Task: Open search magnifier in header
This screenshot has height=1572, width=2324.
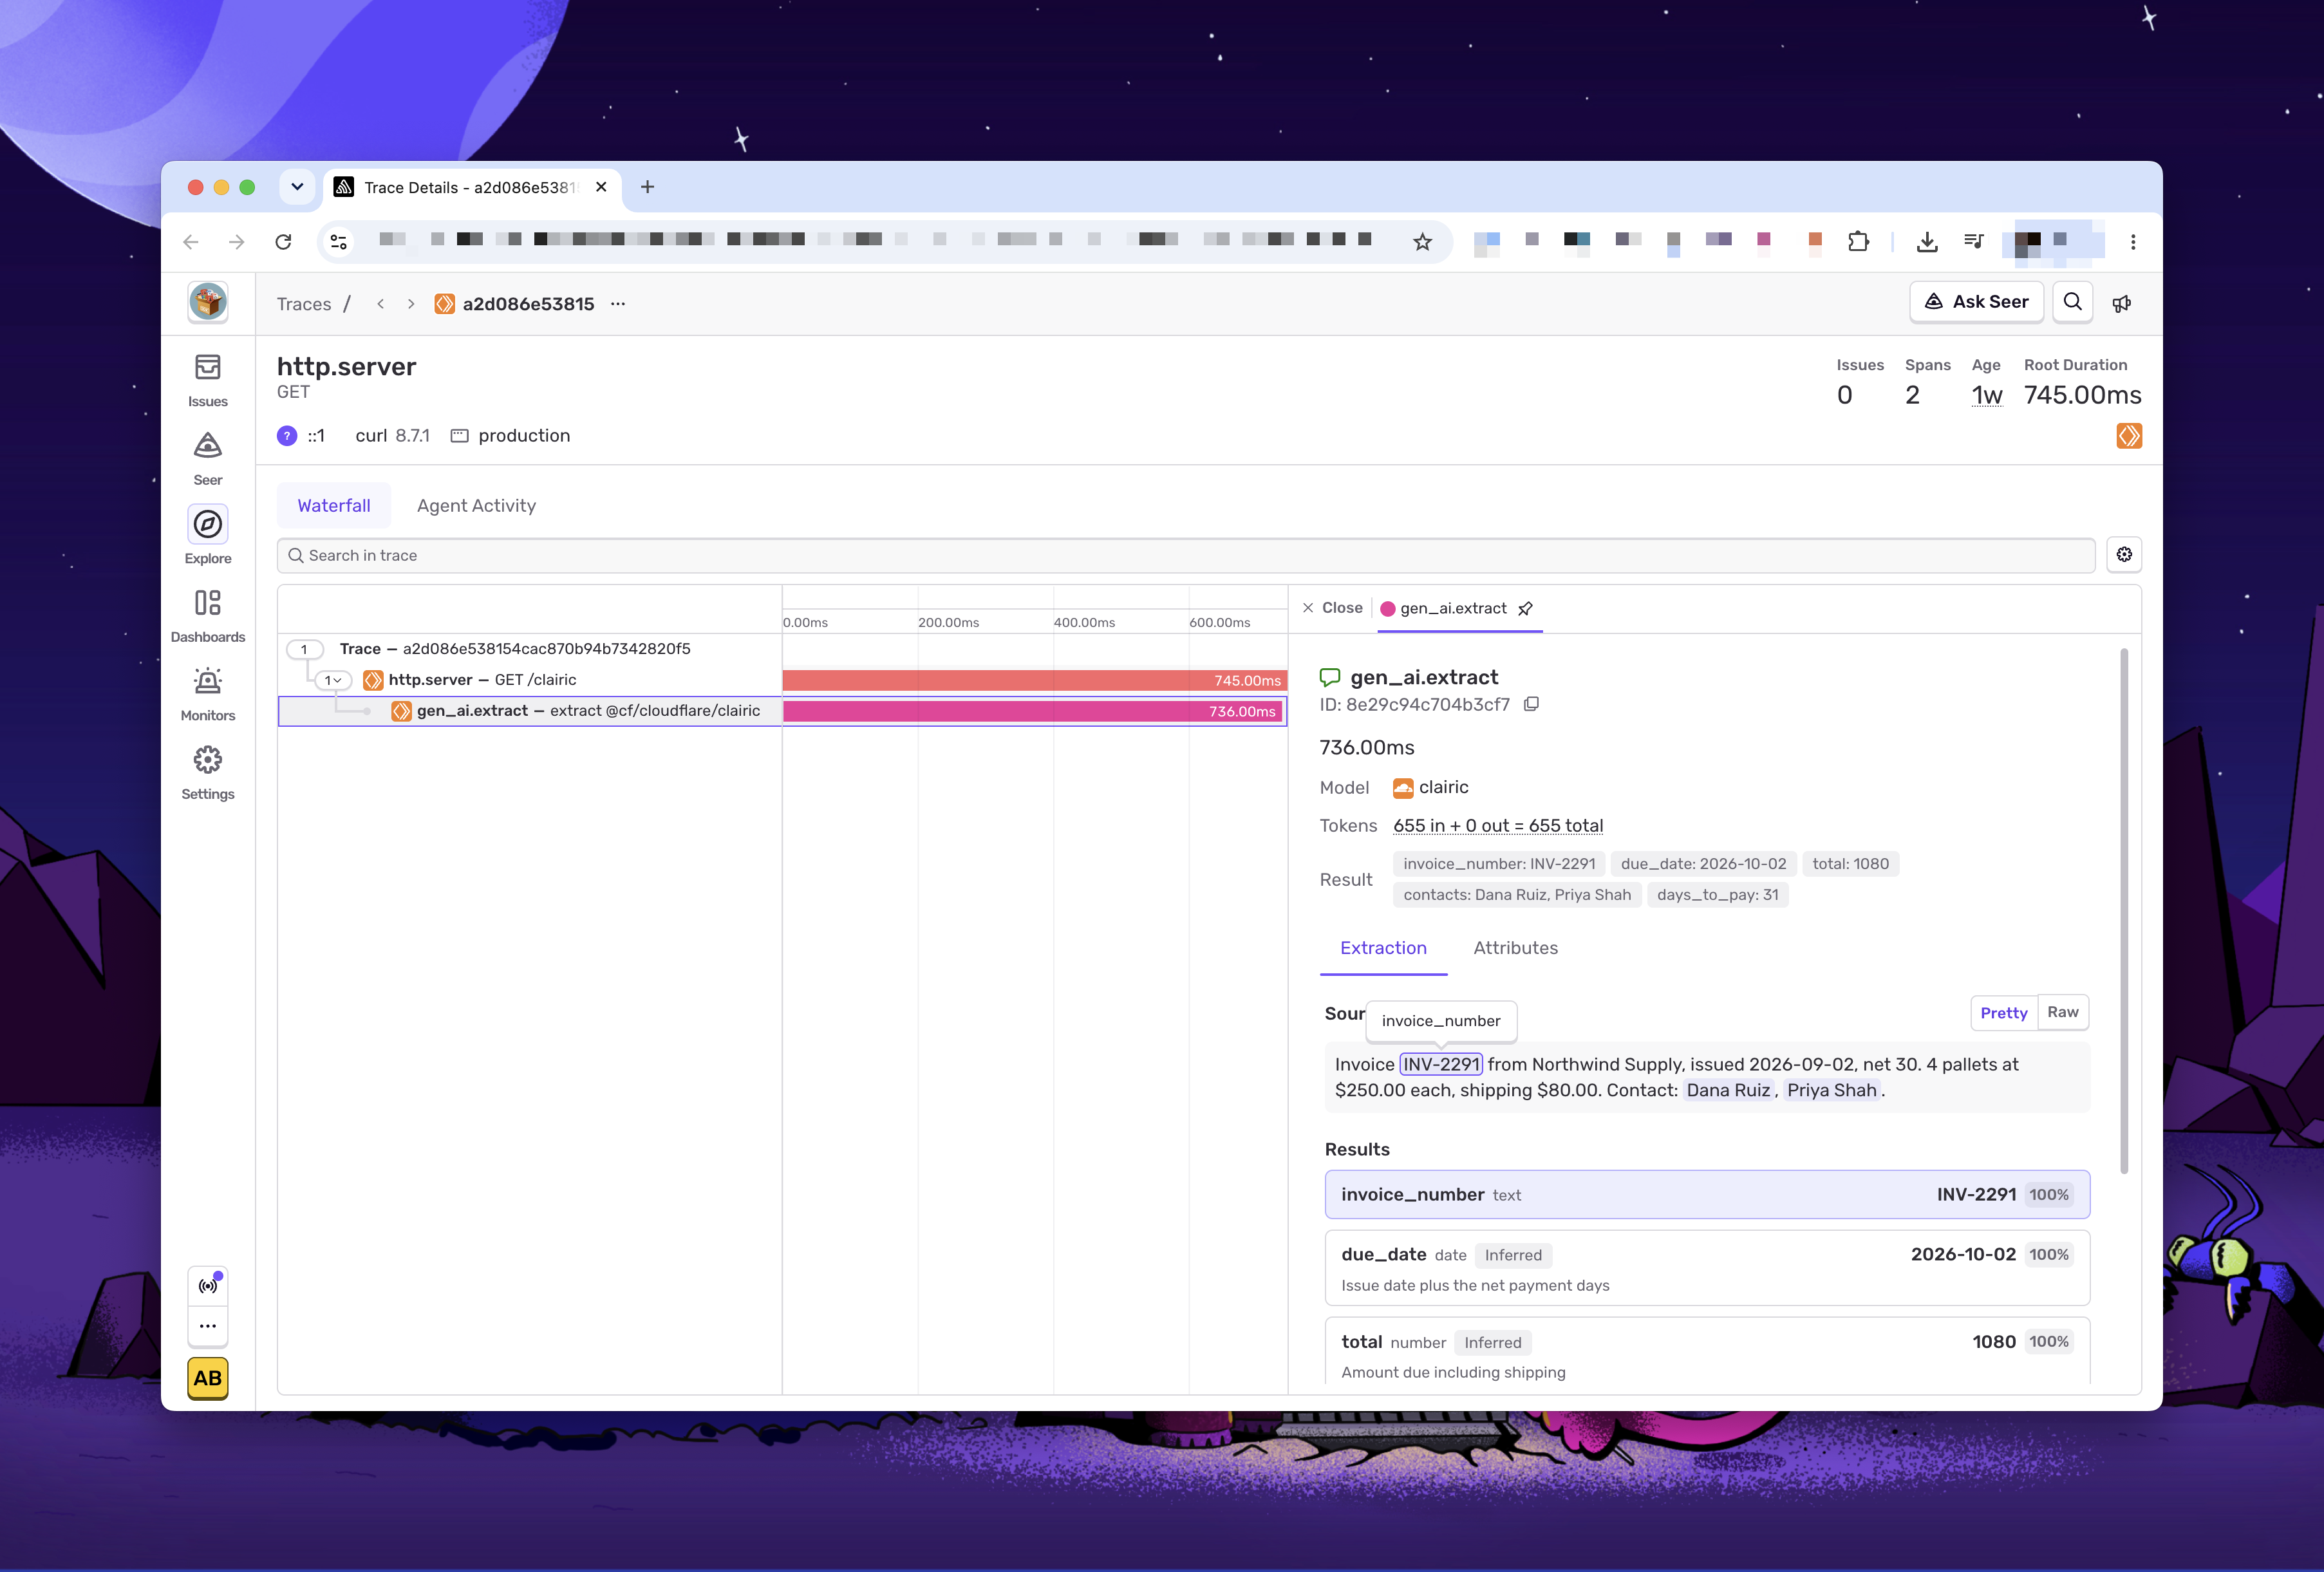Action: coord(2073,302)
